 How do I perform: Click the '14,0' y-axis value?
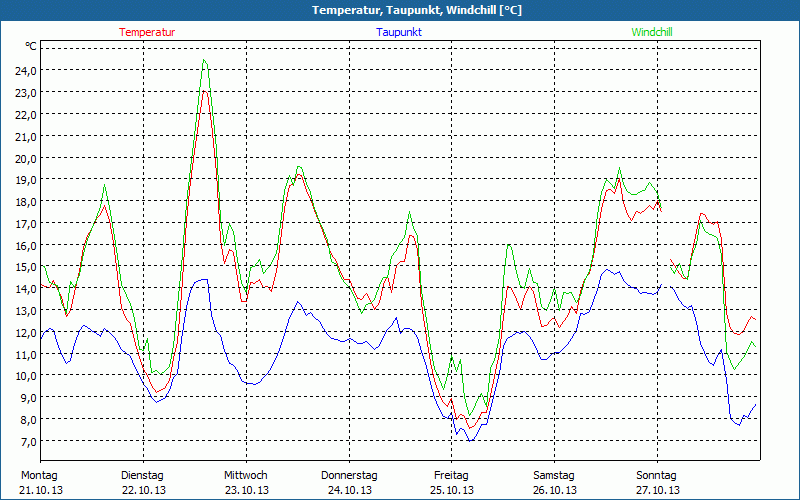(x=26, y=289)
